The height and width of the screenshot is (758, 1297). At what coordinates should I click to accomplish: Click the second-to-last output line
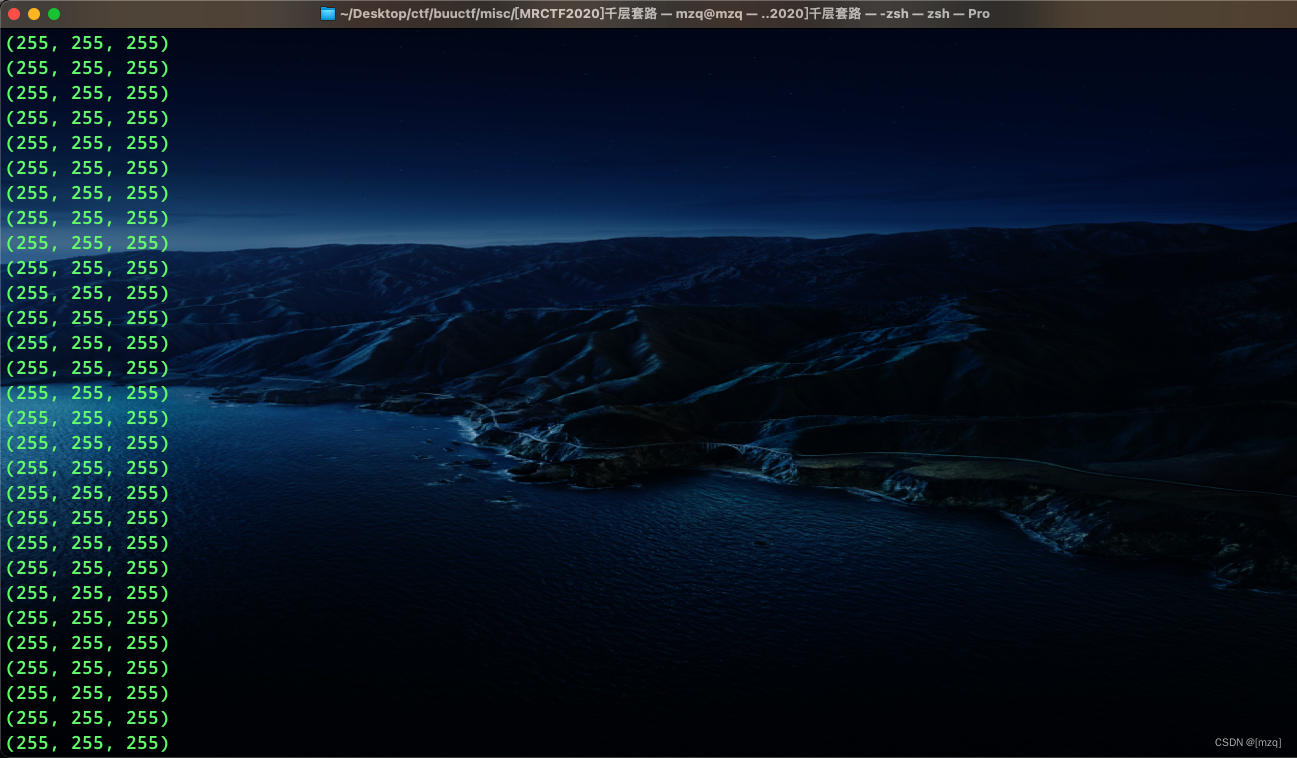[x=87, y=718]
